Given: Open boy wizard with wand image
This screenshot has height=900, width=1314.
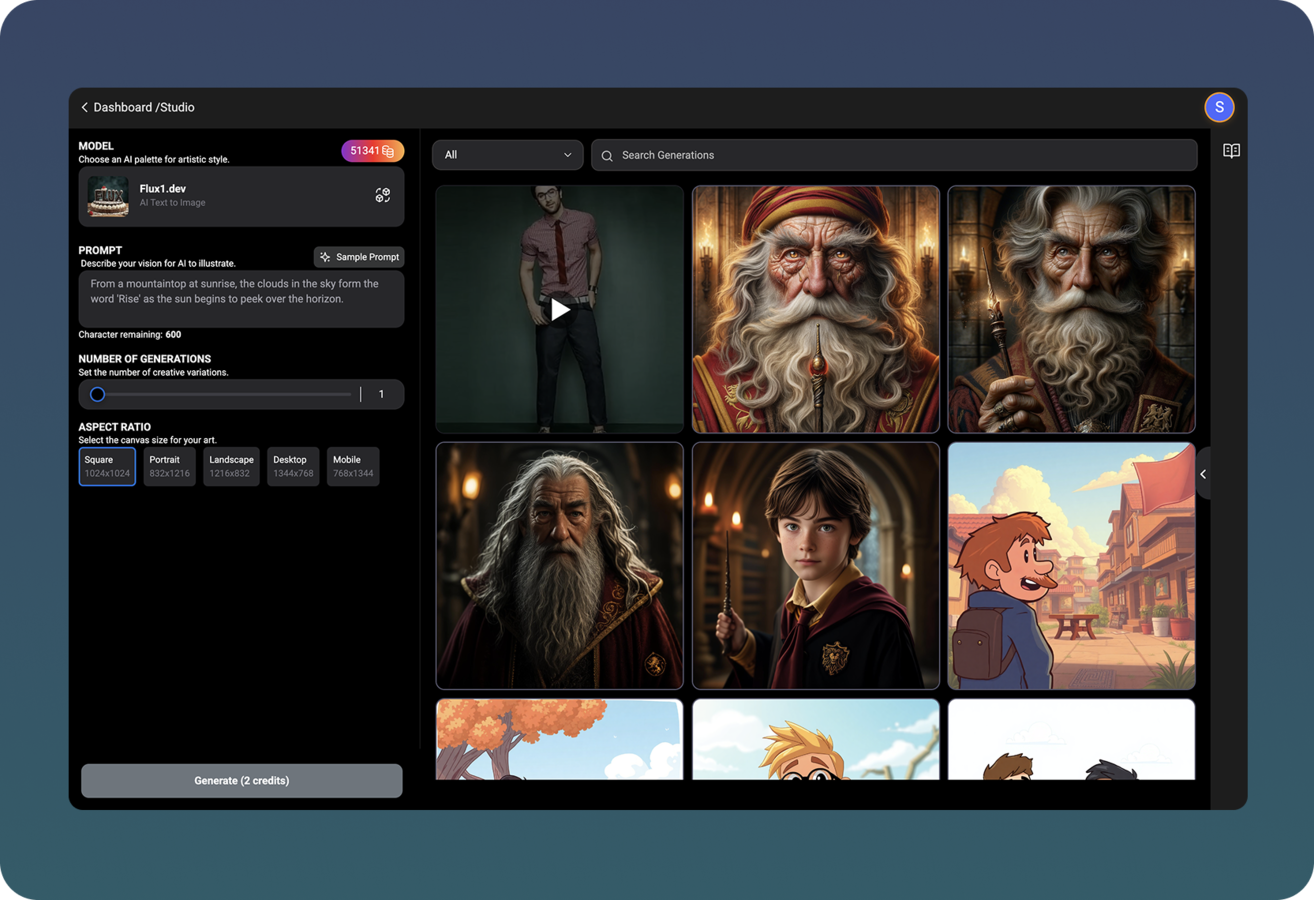Looking at the screenshot, I should [816, 566].
